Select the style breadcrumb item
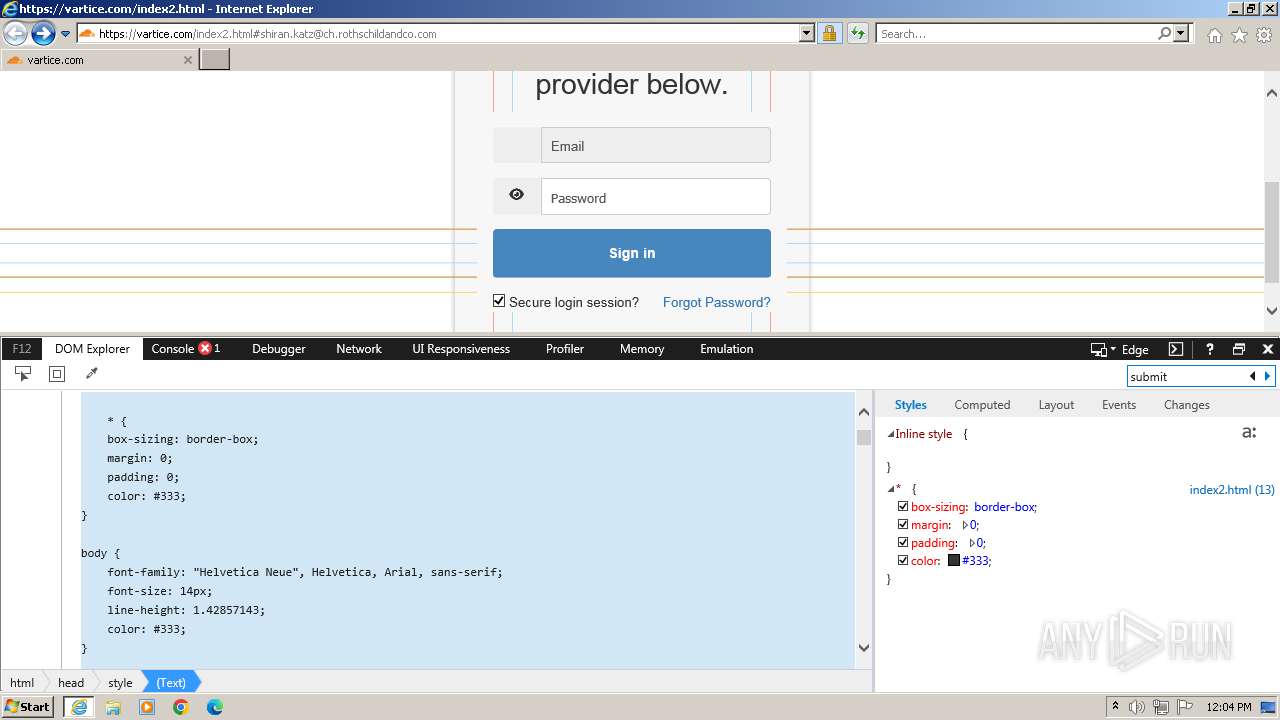 120,683
